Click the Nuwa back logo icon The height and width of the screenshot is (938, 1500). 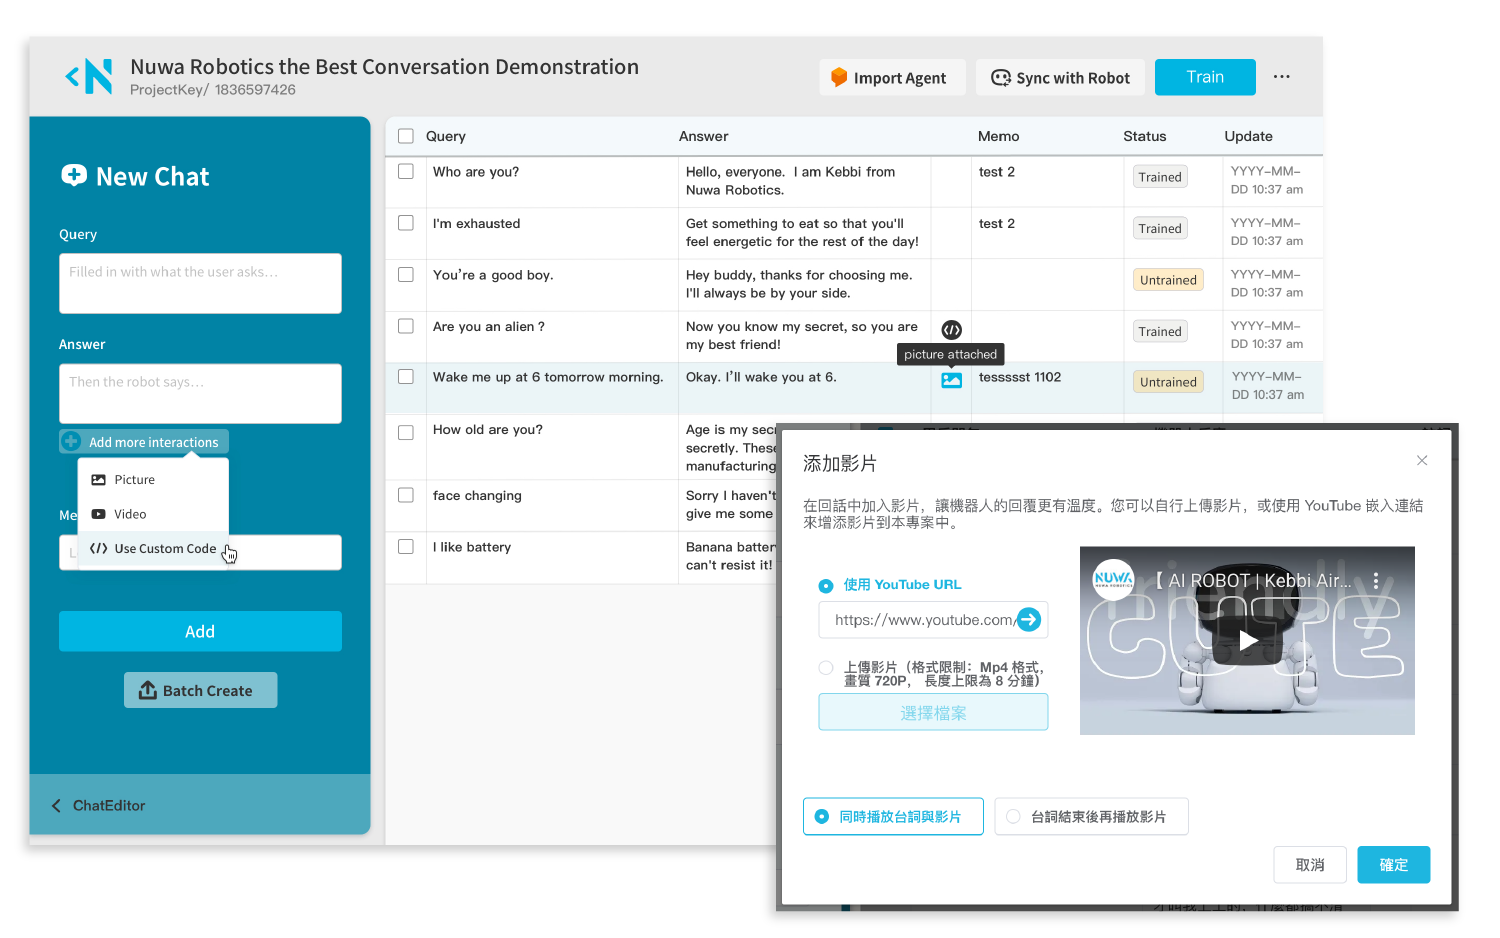pos(88,76)
